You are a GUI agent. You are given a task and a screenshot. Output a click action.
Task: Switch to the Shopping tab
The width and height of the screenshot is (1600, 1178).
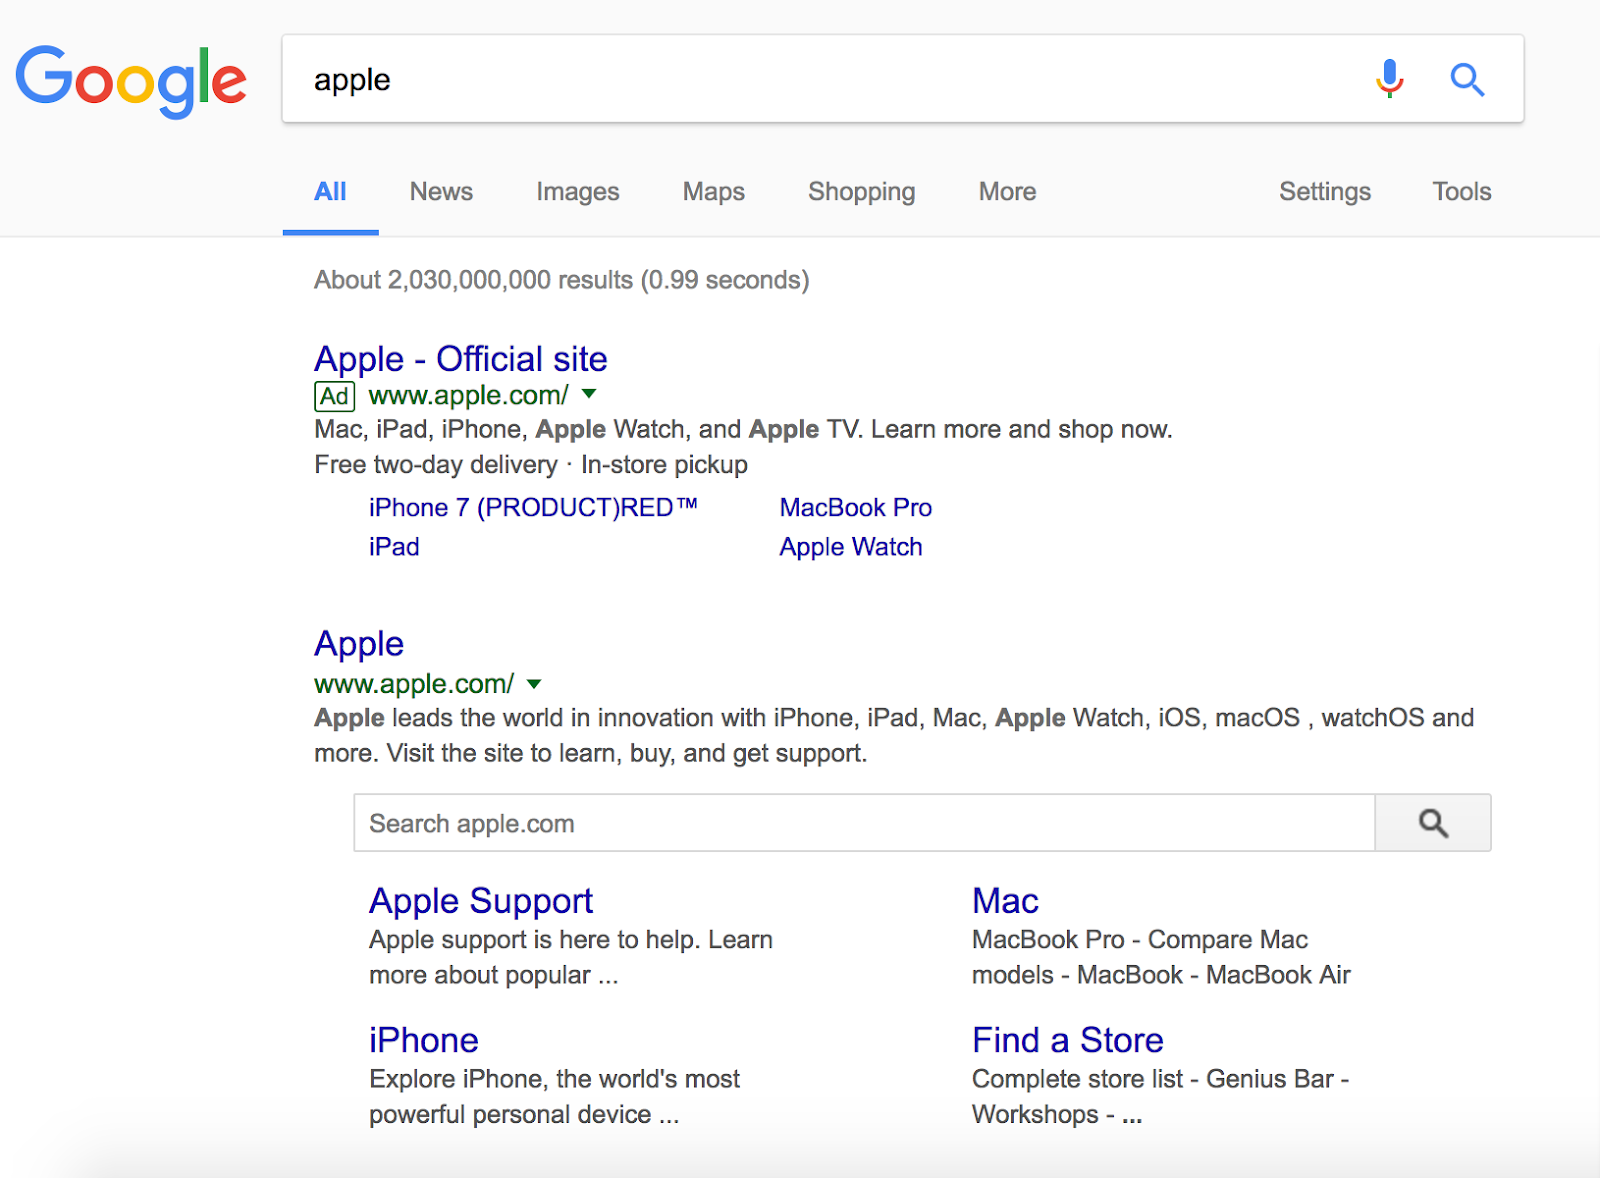pyautogui.click(x=862, y=192)
